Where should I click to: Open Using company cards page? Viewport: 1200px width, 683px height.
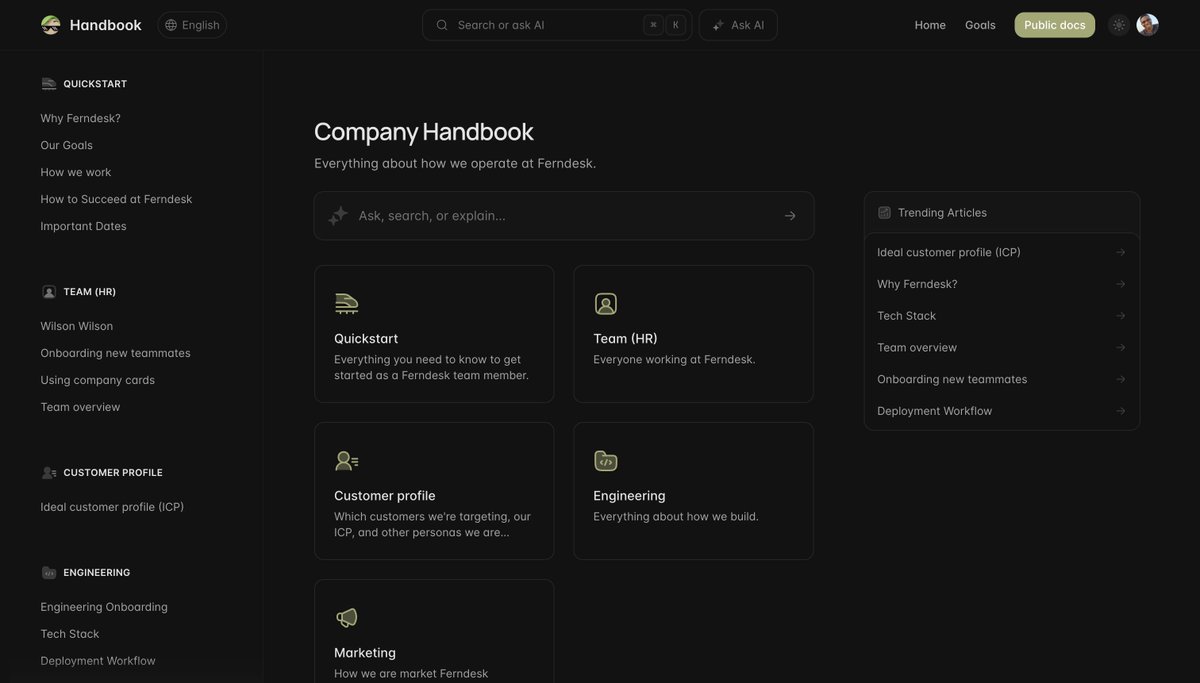tap(97, 380)
